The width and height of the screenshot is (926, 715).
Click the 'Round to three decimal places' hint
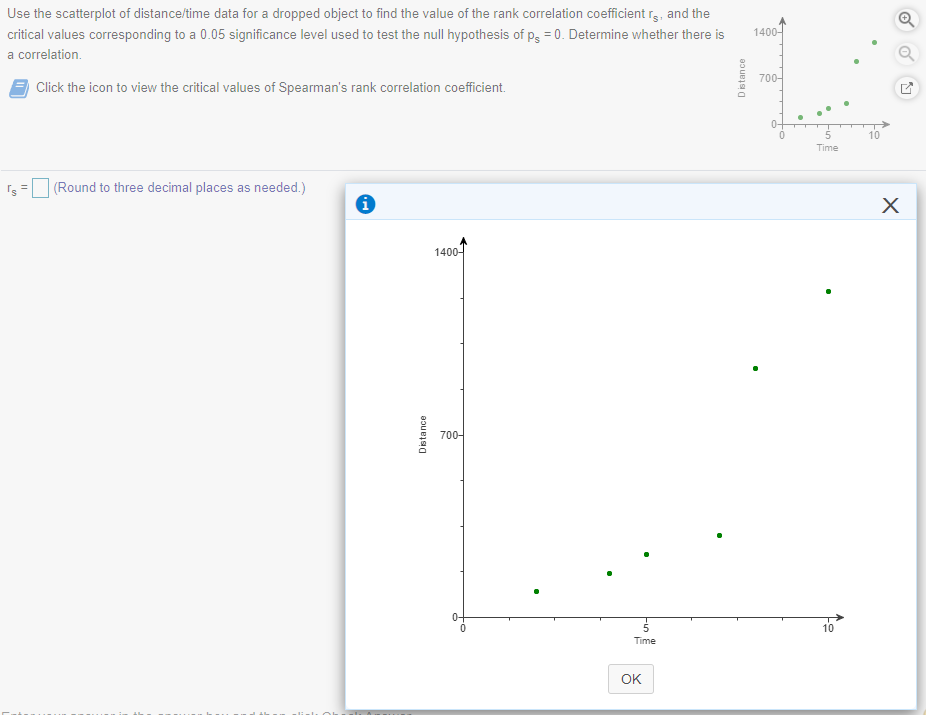(x=180, y=188)
